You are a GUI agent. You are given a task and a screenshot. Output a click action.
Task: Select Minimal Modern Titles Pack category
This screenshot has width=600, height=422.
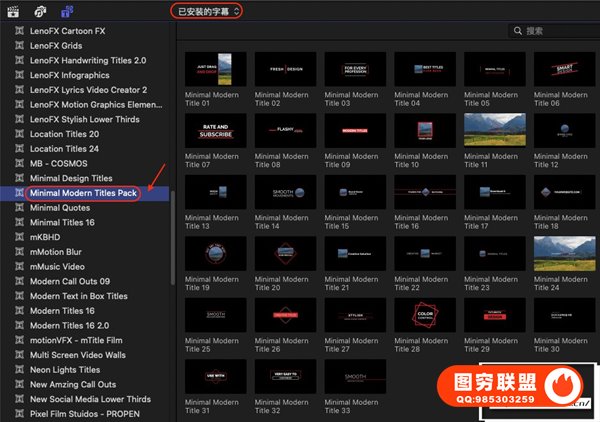[x=83, y=193]
